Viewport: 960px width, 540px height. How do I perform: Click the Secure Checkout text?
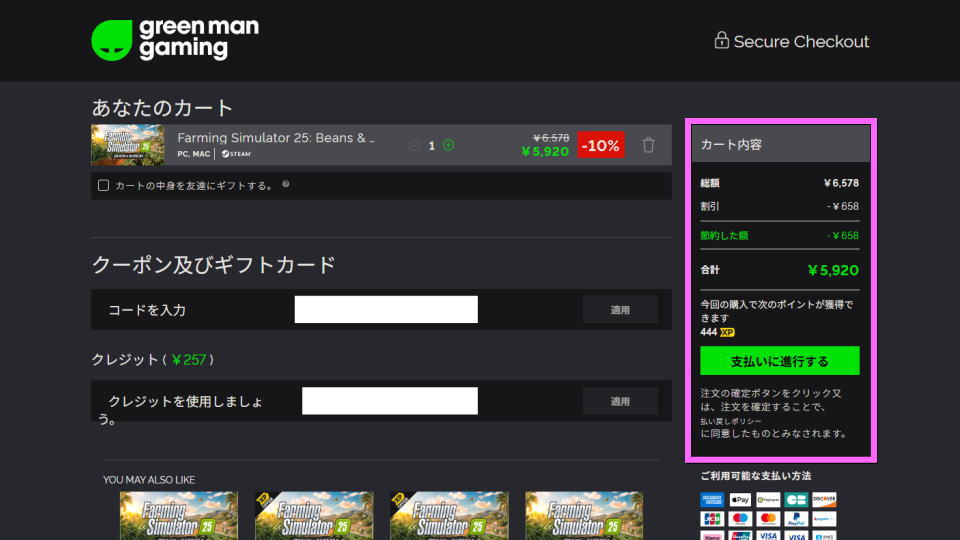click(801, 42)
